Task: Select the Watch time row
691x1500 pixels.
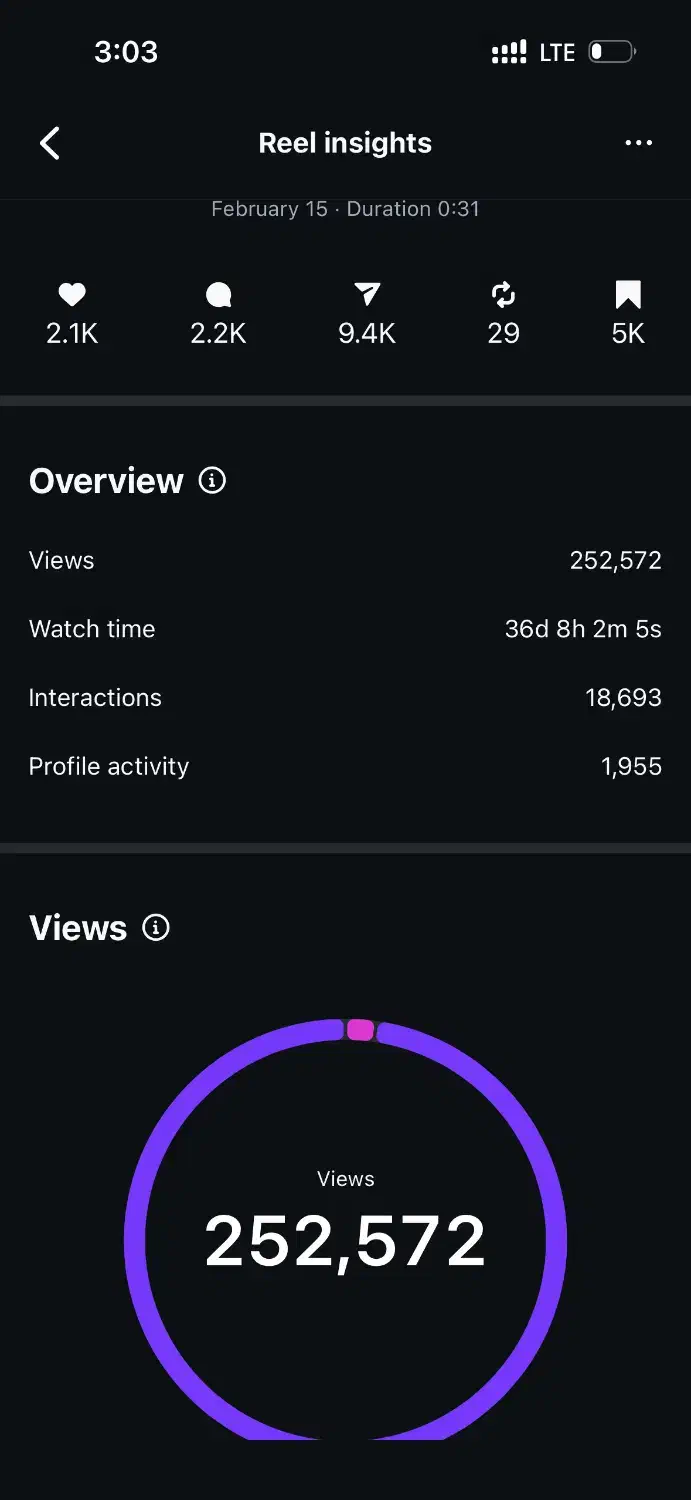Action: pos(345,629)
